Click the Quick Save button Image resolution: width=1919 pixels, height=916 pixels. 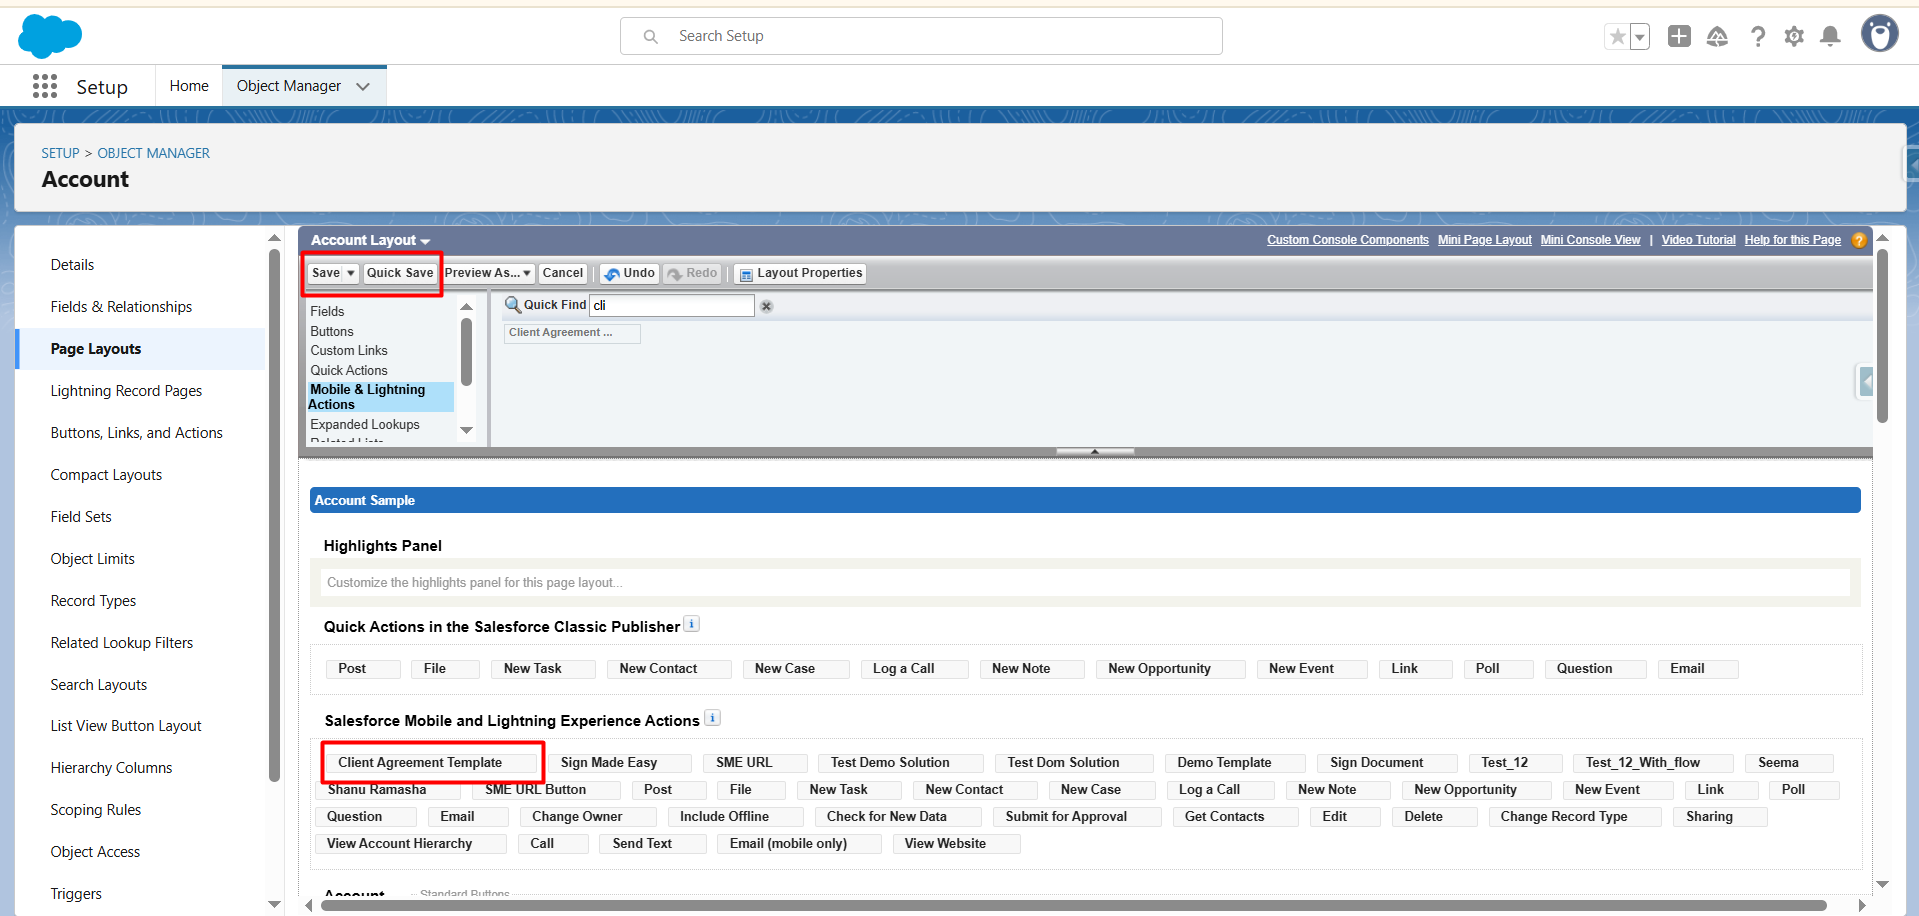click(x=400, y=273)
